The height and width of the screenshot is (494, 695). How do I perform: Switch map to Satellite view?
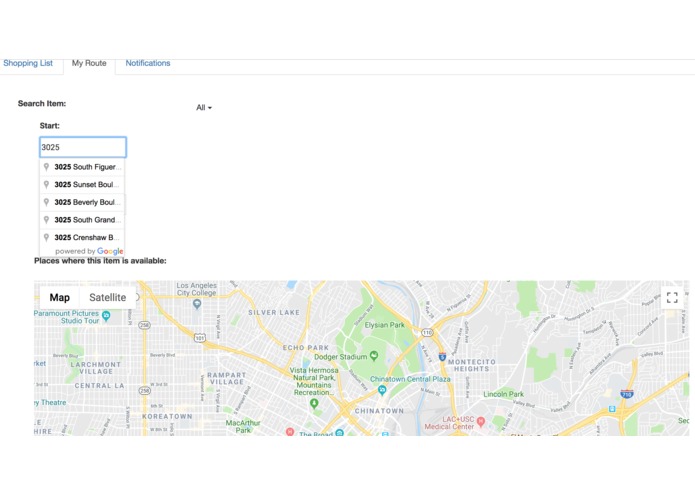(x=108, y=297)
